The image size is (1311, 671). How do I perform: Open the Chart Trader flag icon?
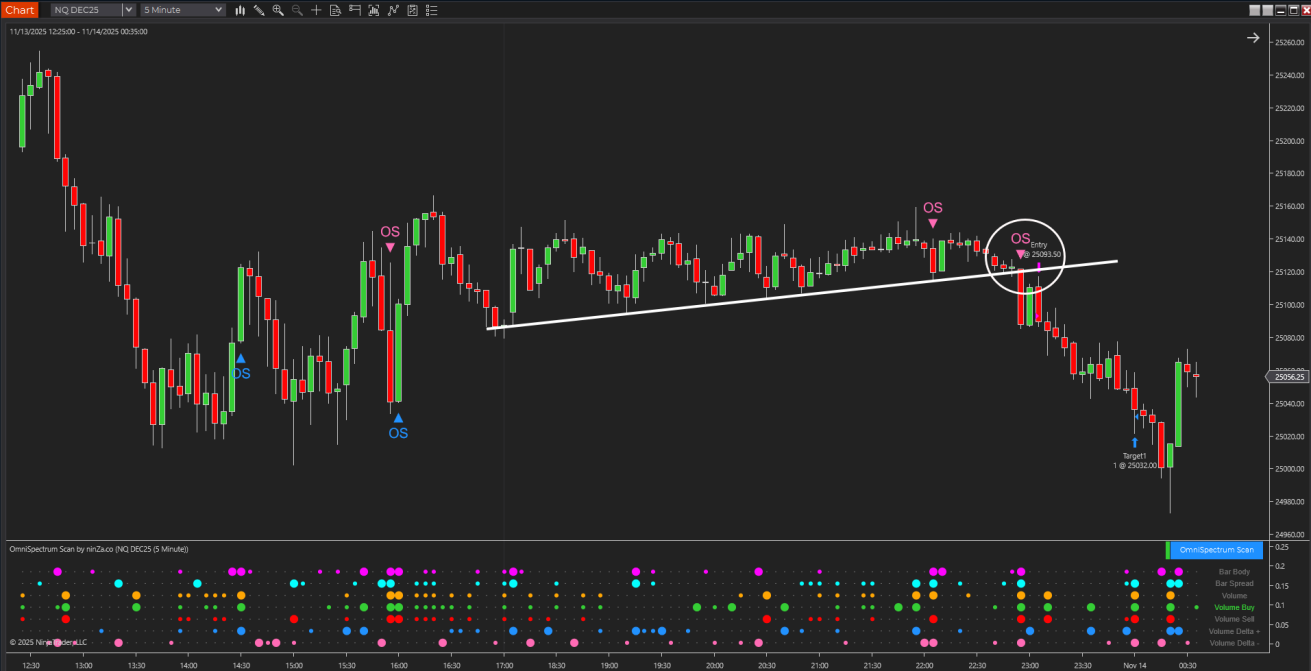click(x=354, y=10)
